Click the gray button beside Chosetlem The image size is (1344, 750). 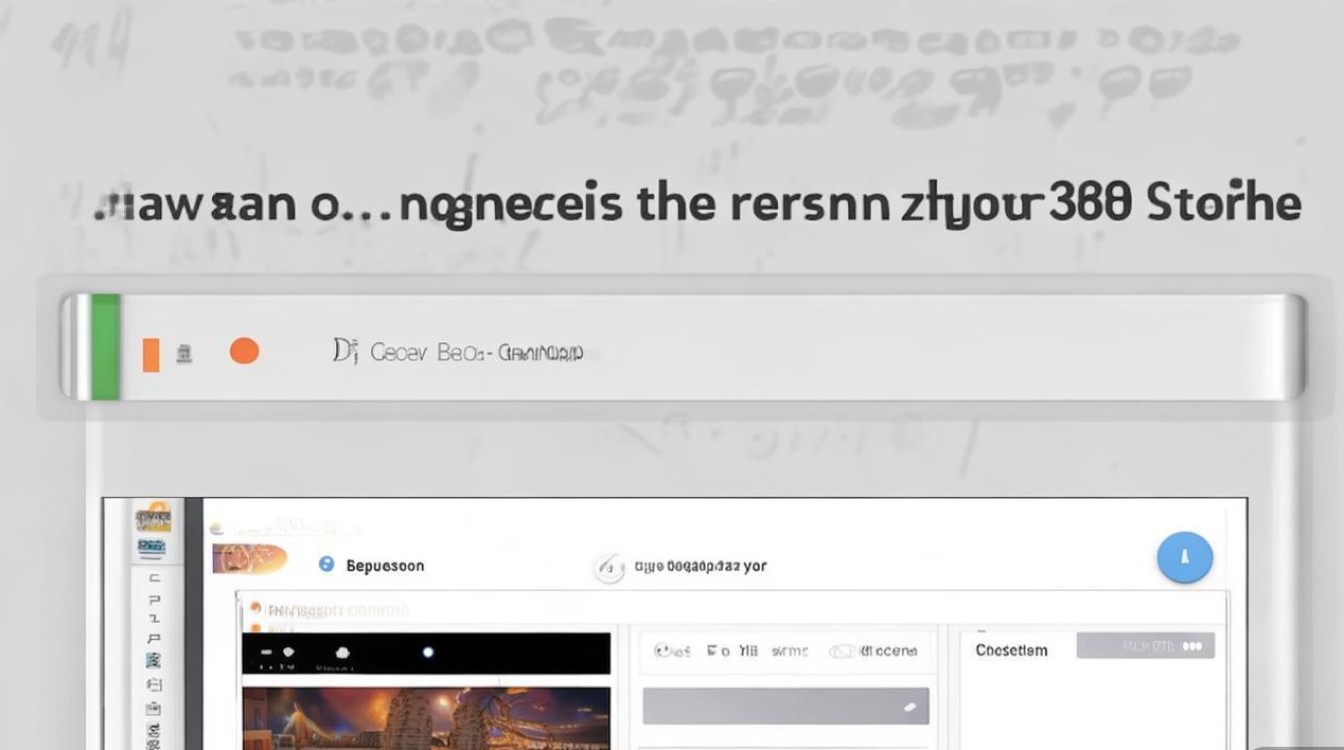tap(1145, 646)
